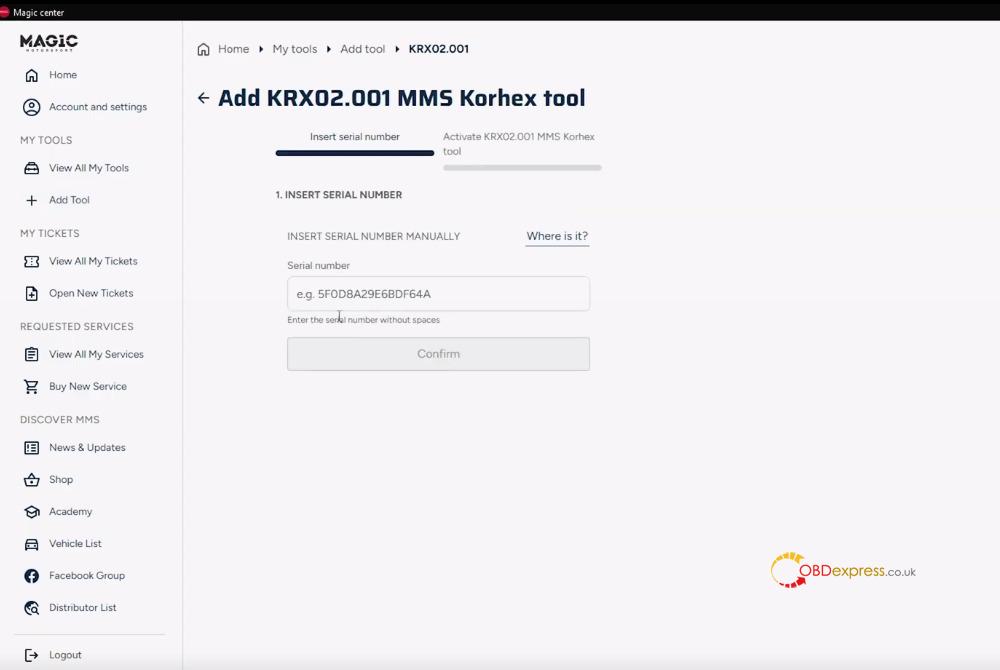Click the Open New Tickets document icon
Viewport: 1000px width, 670px height.
coord(31,293)
